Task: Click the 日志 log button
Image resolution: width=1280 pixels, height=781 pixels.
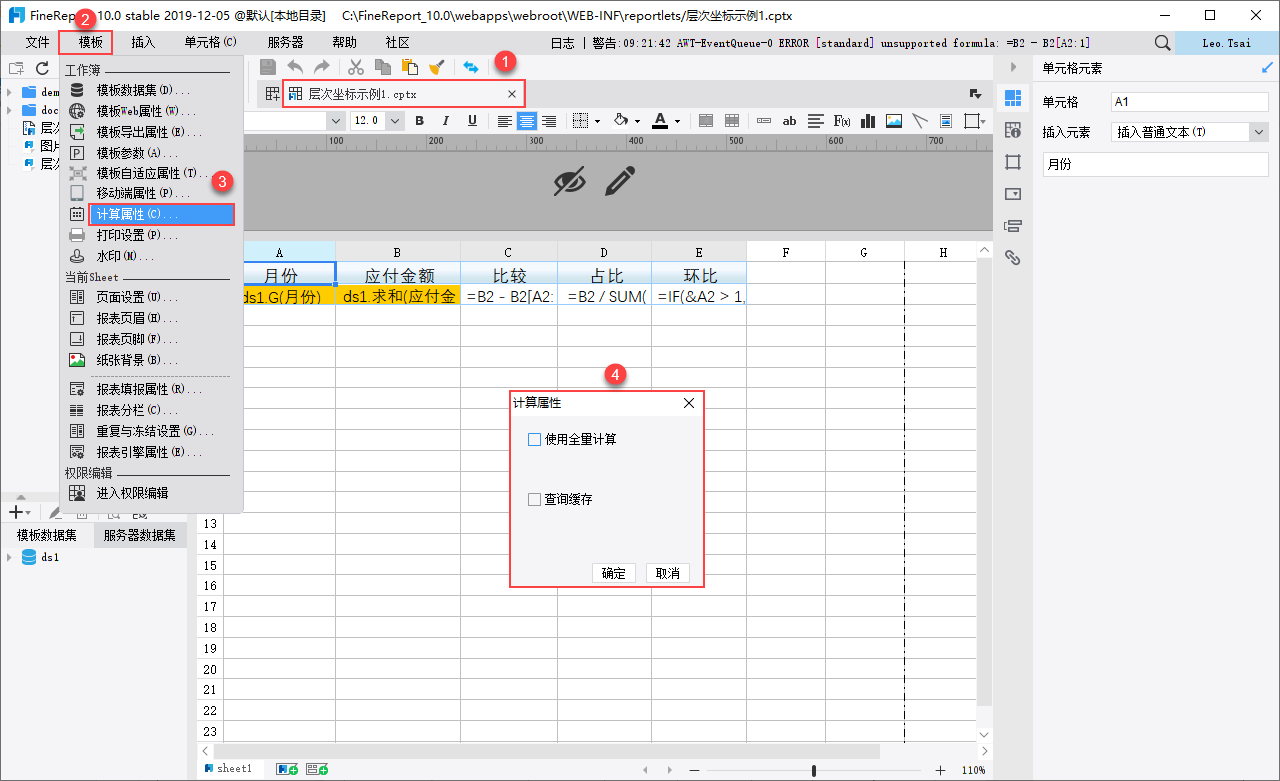Action: pyautogui.click(x=563, y=43)
